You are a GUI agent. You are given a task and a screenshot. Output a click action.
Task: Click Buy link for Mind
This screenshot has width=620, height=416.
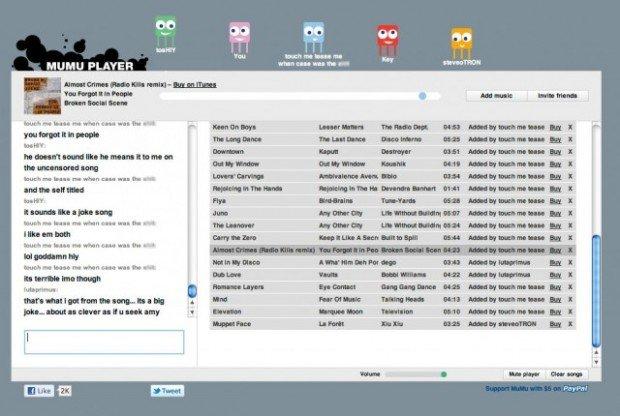point(555,300)
